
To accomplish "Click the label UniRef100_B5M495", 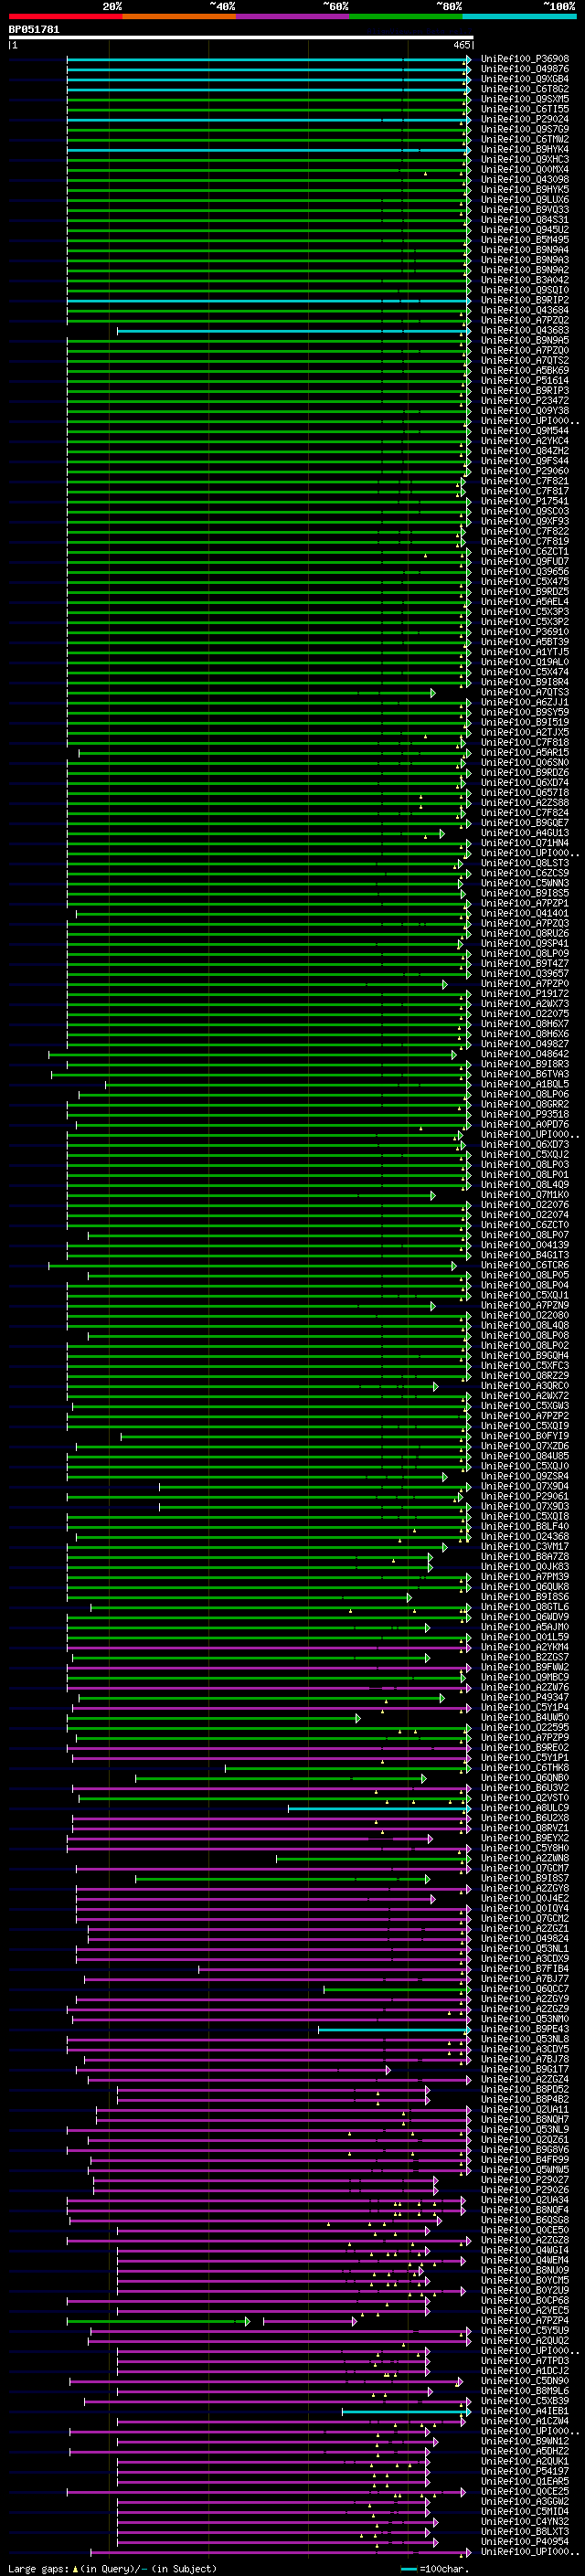I will click(x=525, y=240).
